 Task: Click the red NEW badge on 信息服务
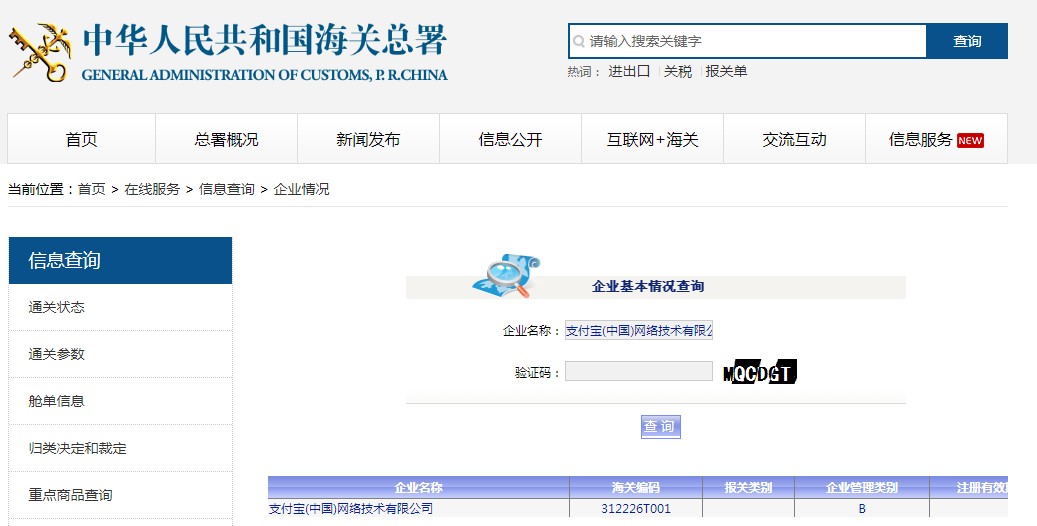[970, 141]
